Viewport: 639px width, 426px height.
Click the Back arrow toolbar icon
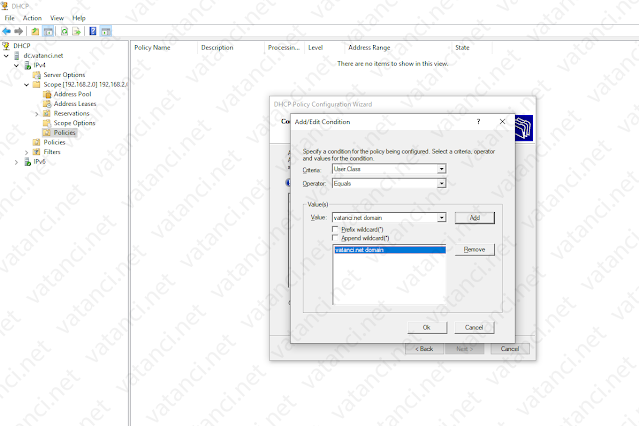[x=7, y=31]
